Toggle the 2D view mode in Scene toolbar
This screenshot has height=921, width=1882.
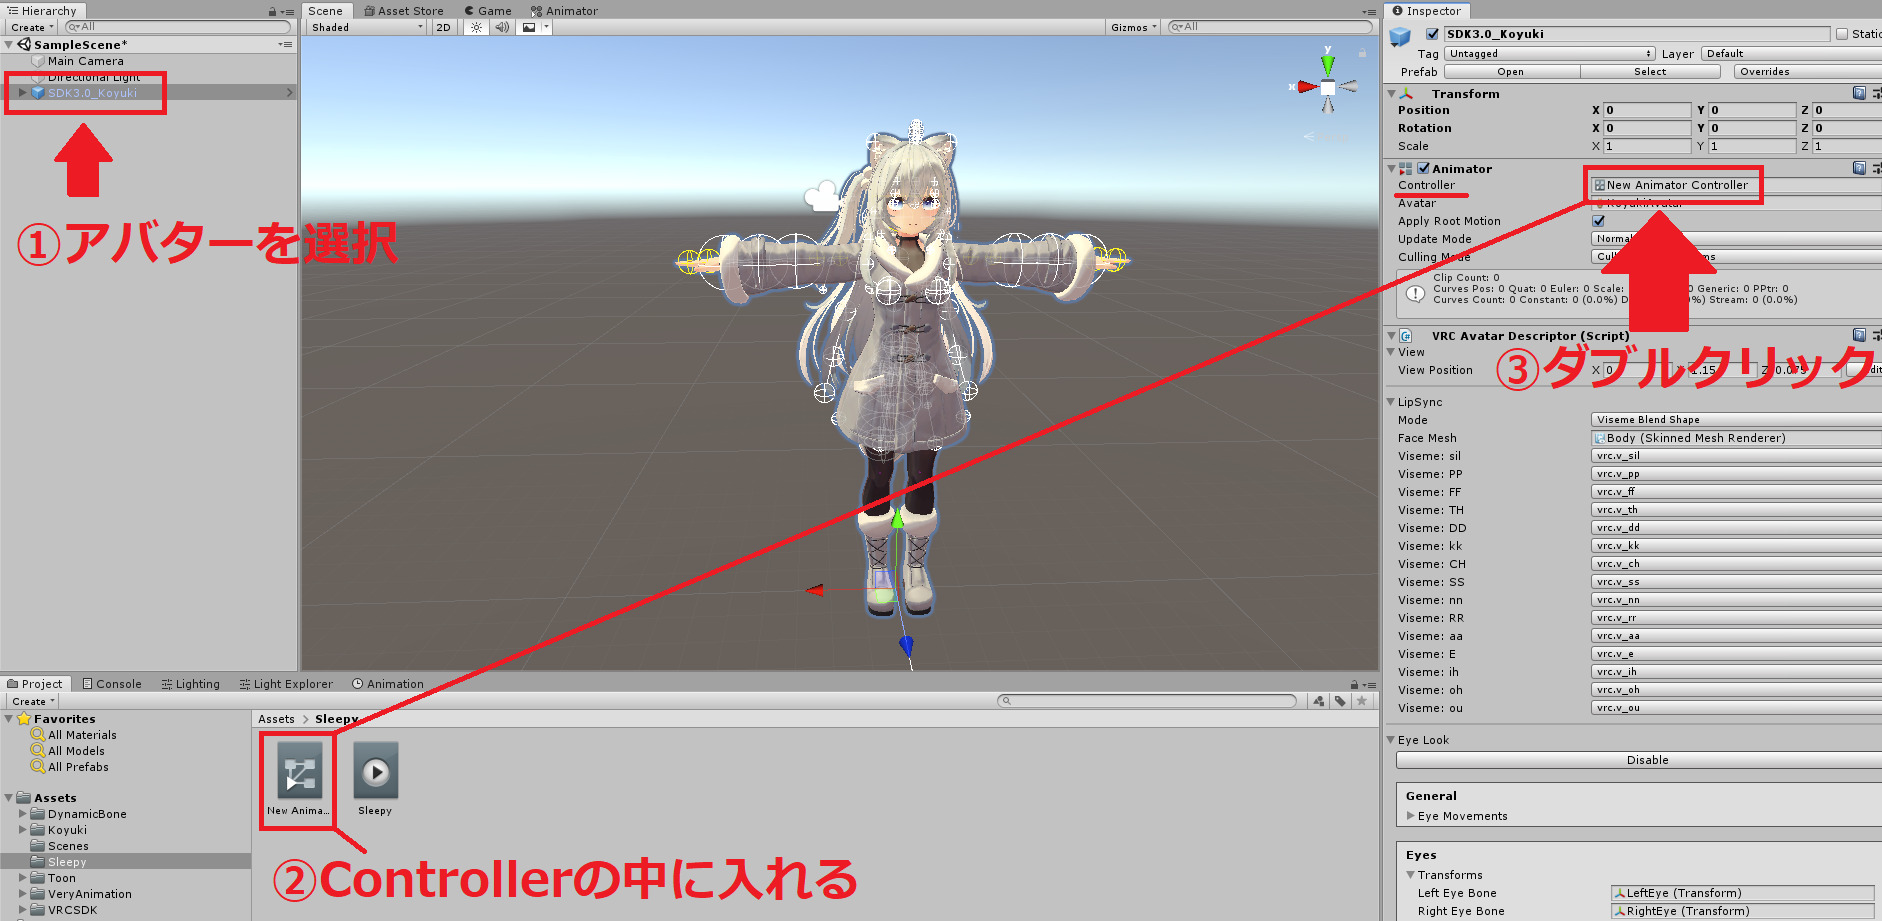click(x=443, y=27)
